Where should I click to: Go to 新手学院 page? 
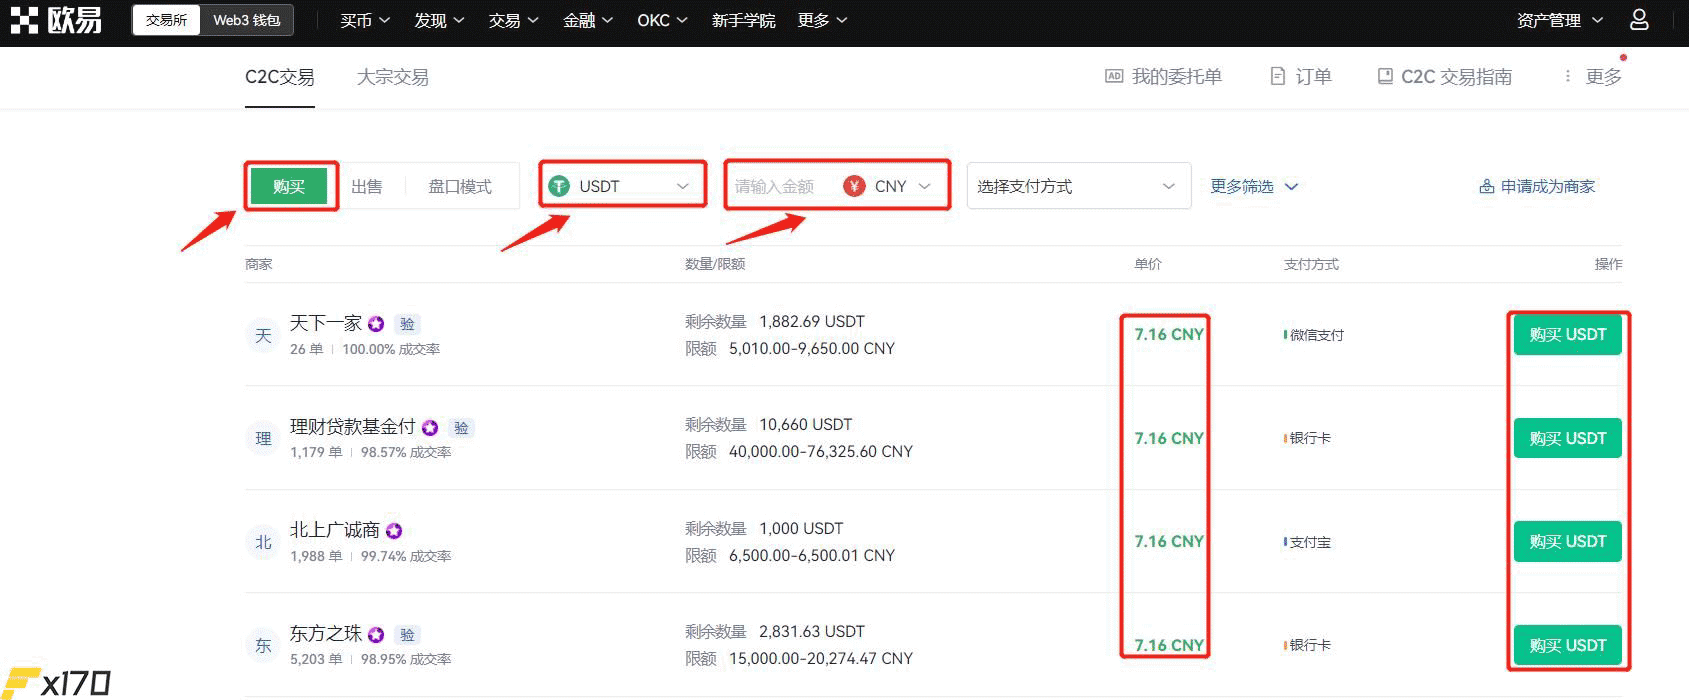[743, 20]
